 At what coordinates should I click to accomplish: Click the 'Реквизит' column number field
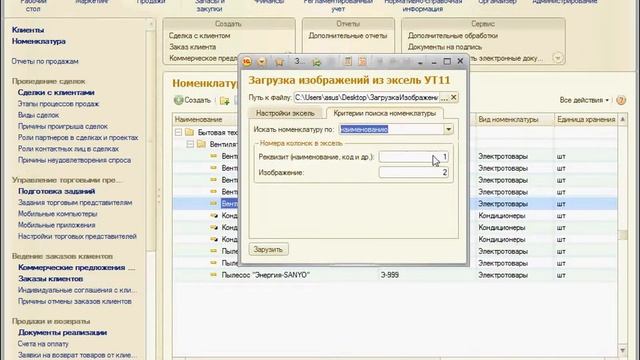[x=413, y=157]
